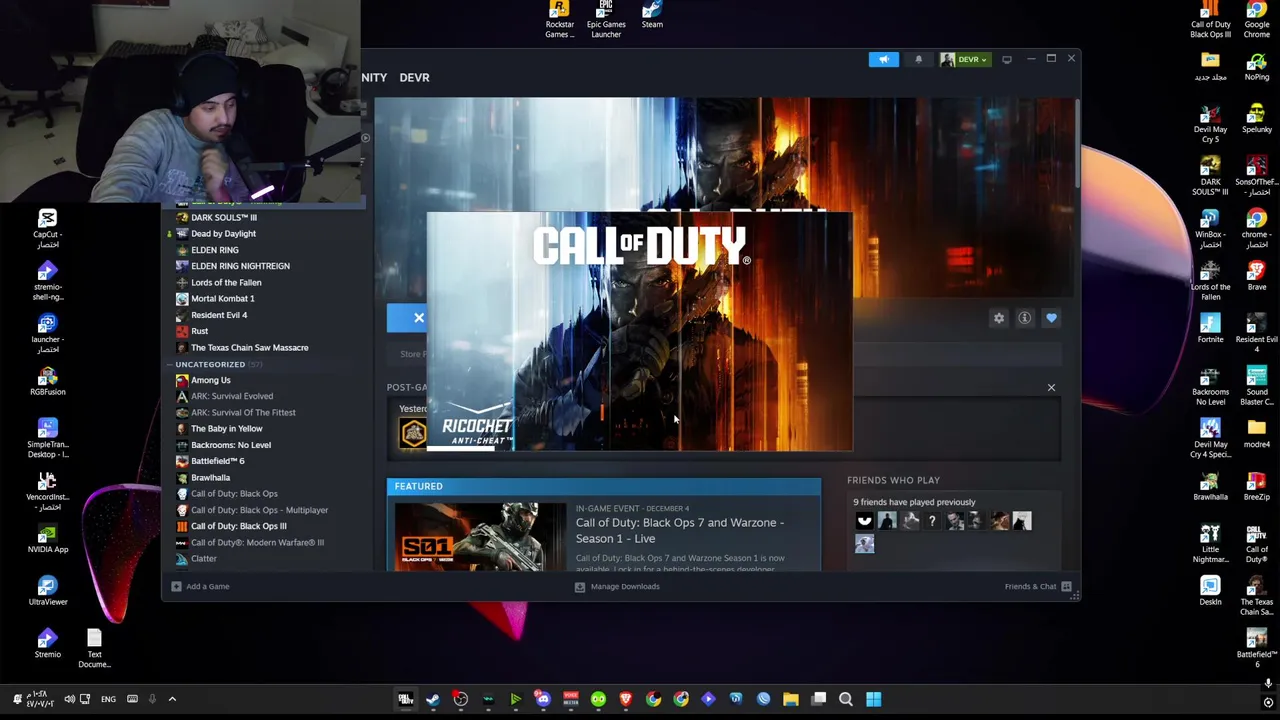Click first friend avatar under Friends Who Play
The width and height of the screenshot is (1280, 720).
[865, 521]
